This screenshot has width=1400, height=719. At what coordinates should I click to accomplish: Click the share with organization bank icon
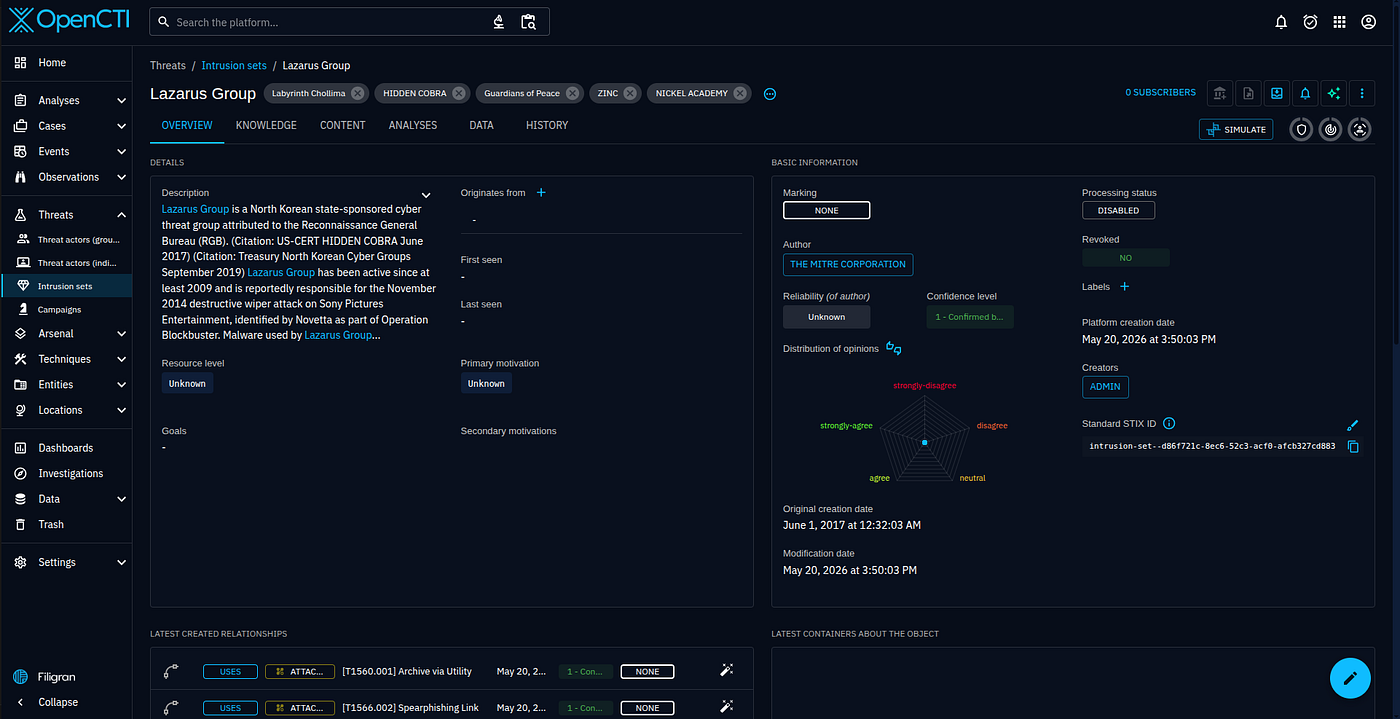1220,93
